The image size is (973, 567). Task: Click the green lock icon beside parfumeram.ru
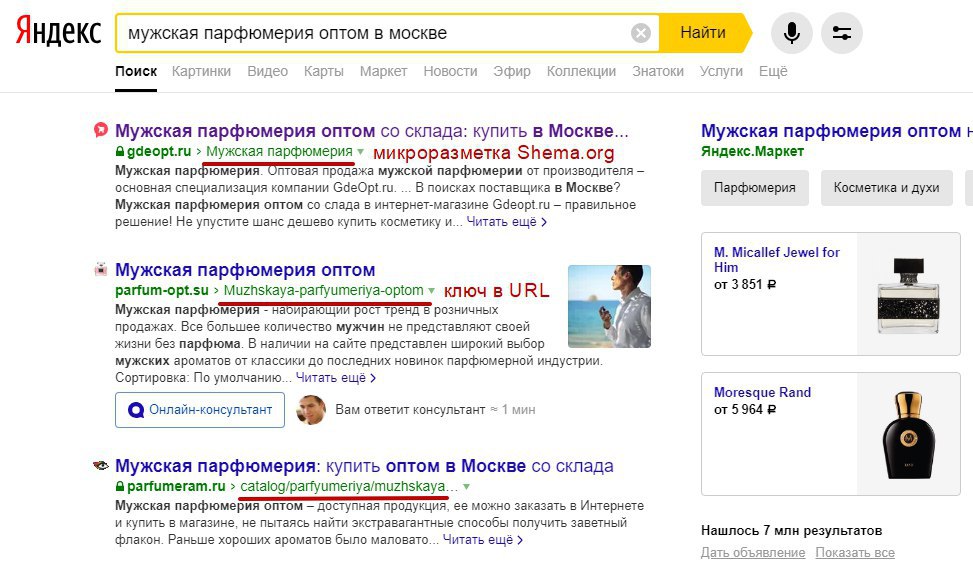(120, 486)
